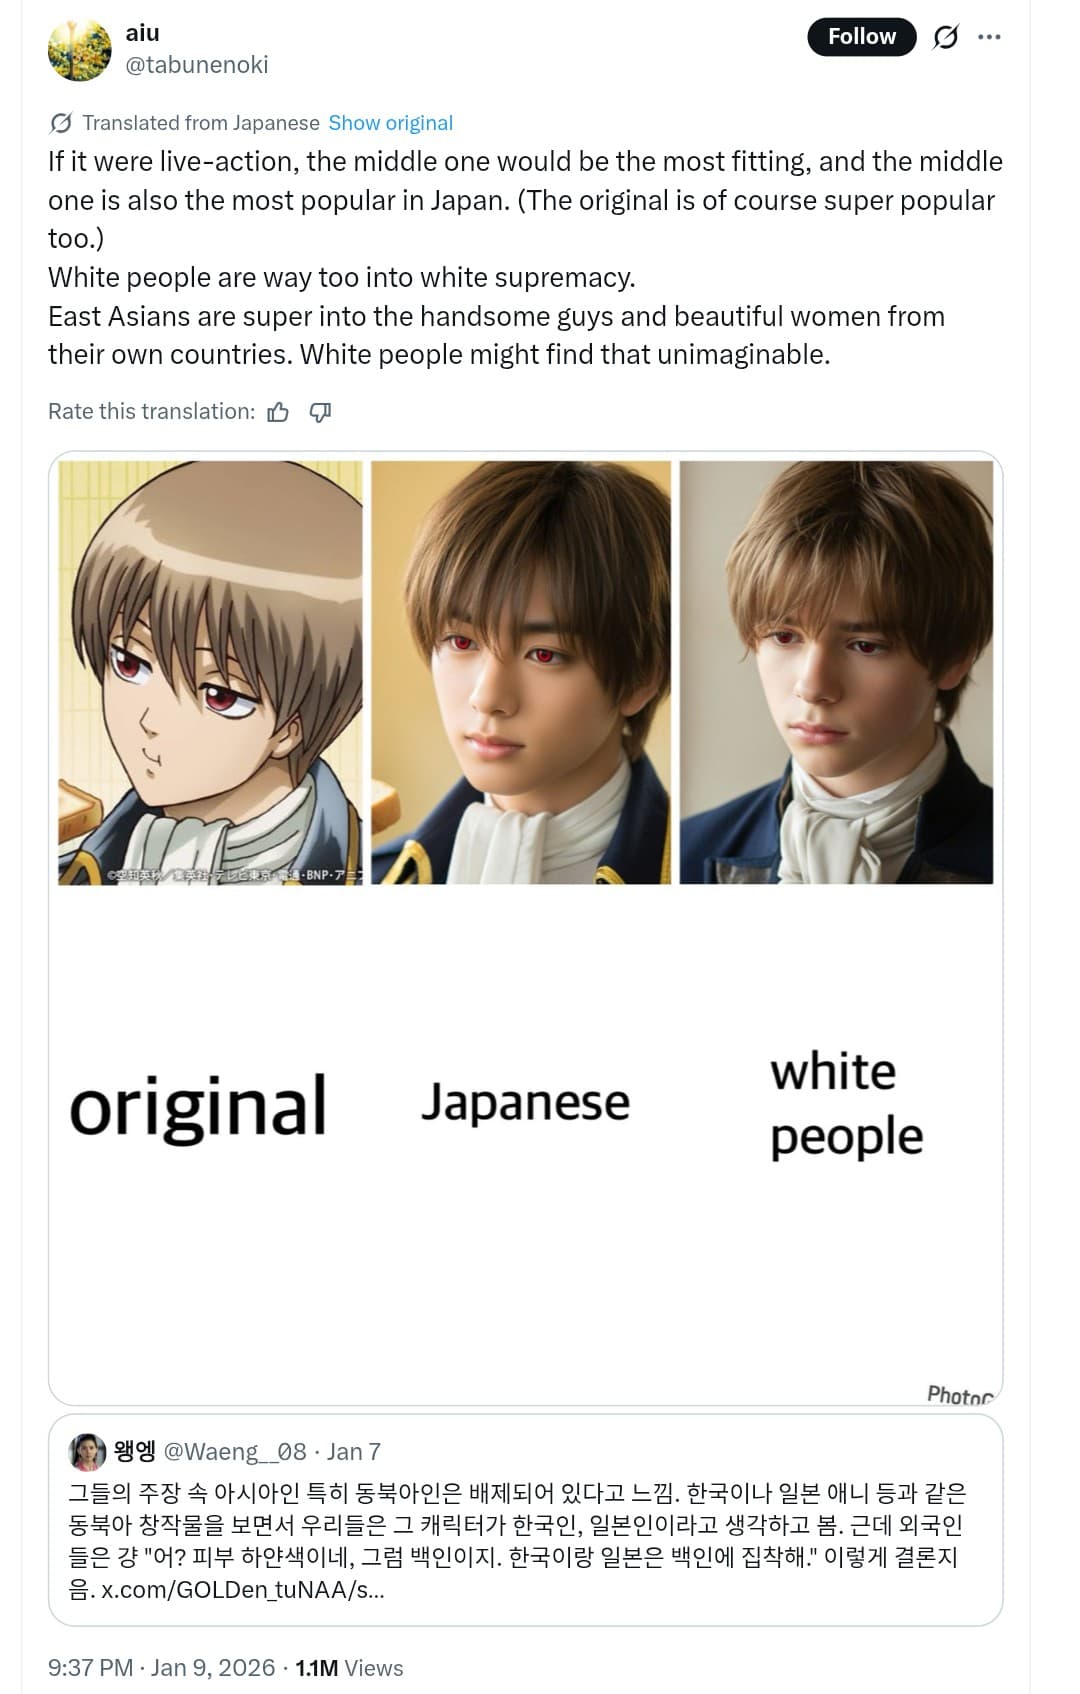Click the translation icon before 'Translated from Japanese'
Screen dimensions: 1080x1694
(x=60, y=123)
